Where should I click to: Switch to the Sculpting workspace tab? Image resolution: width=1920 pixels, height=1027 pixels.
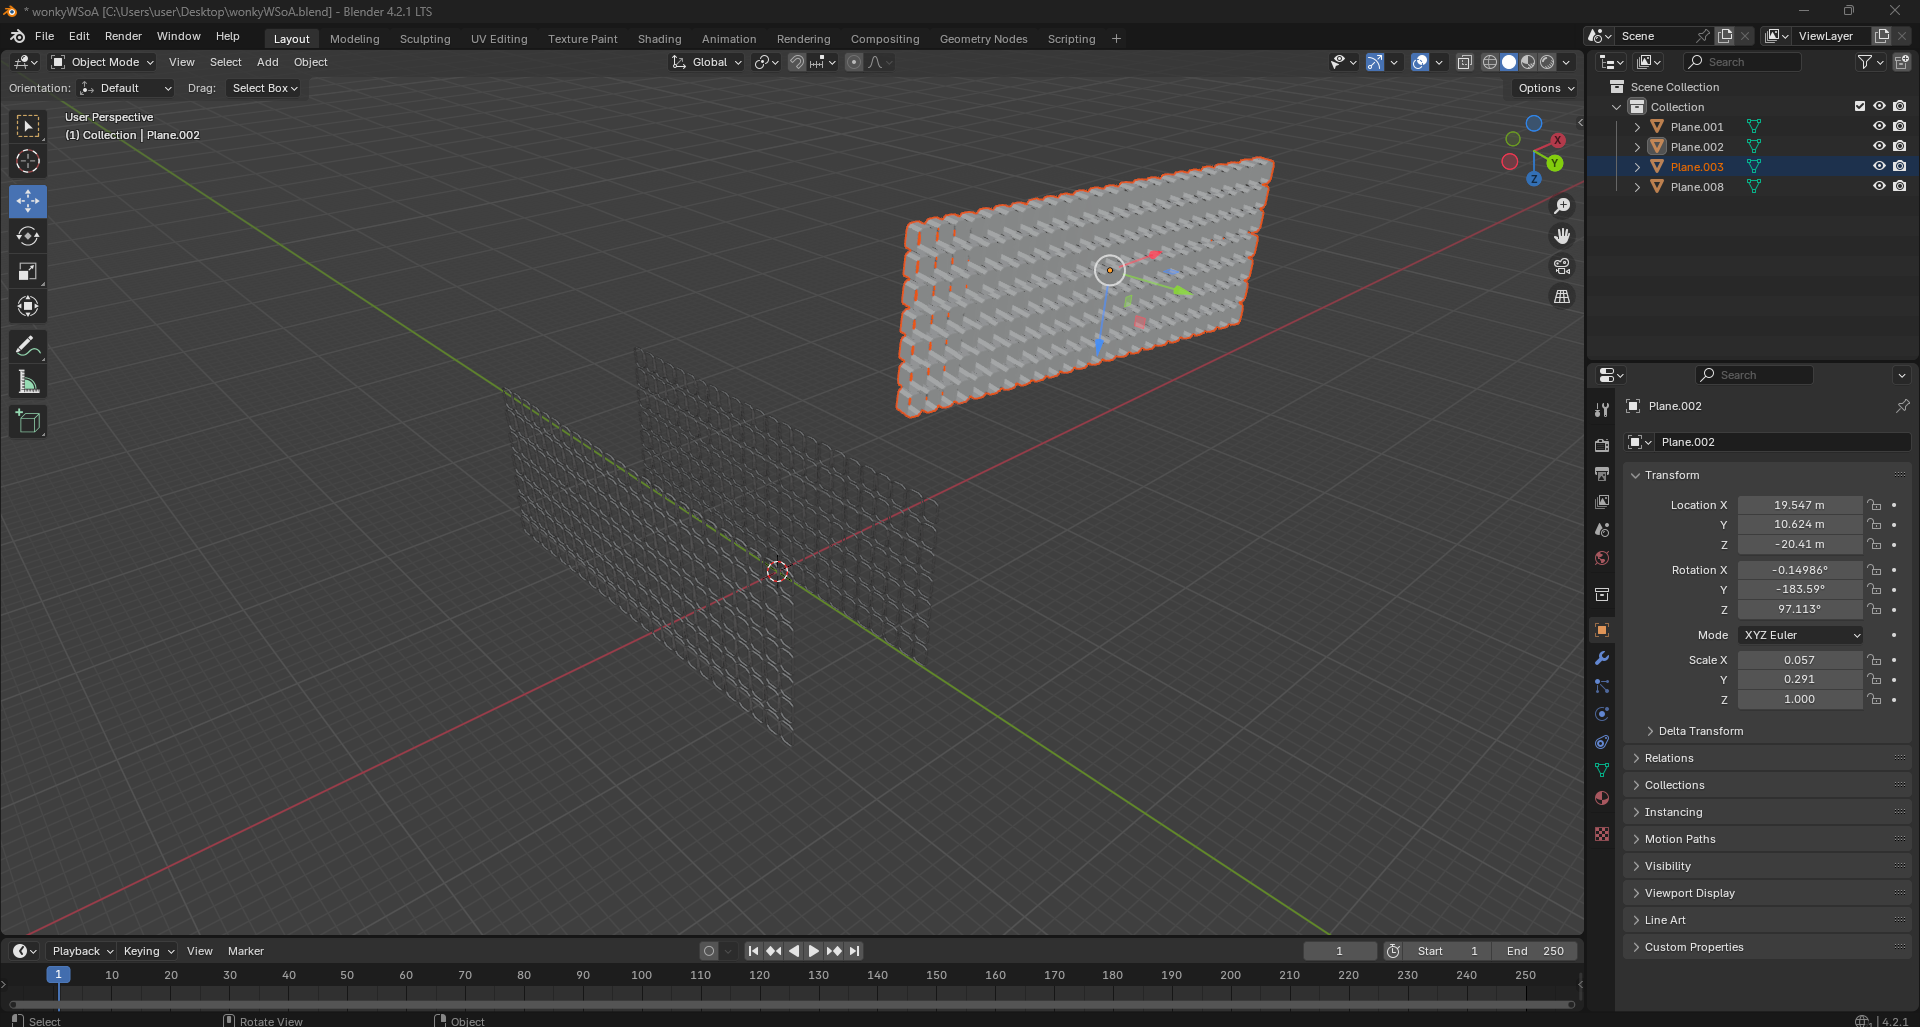click(x=425, y=39)
